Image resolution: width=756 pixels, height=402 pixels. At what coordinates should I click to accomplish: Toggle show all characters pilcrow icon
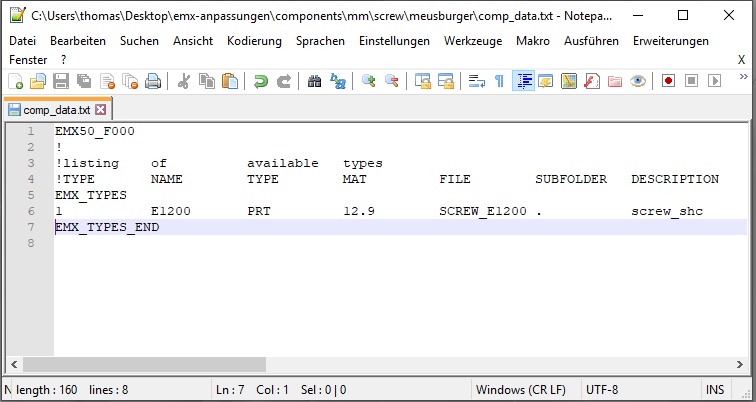point(500,81)
